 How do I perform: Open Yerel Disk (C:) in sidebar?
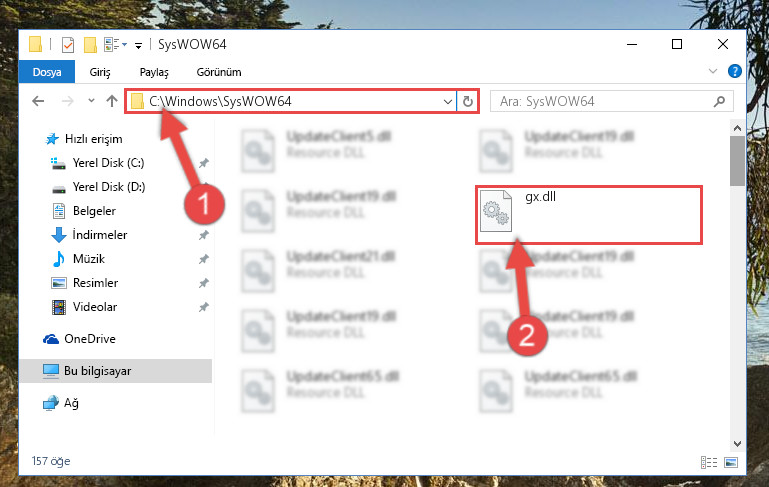coord(108,163)
